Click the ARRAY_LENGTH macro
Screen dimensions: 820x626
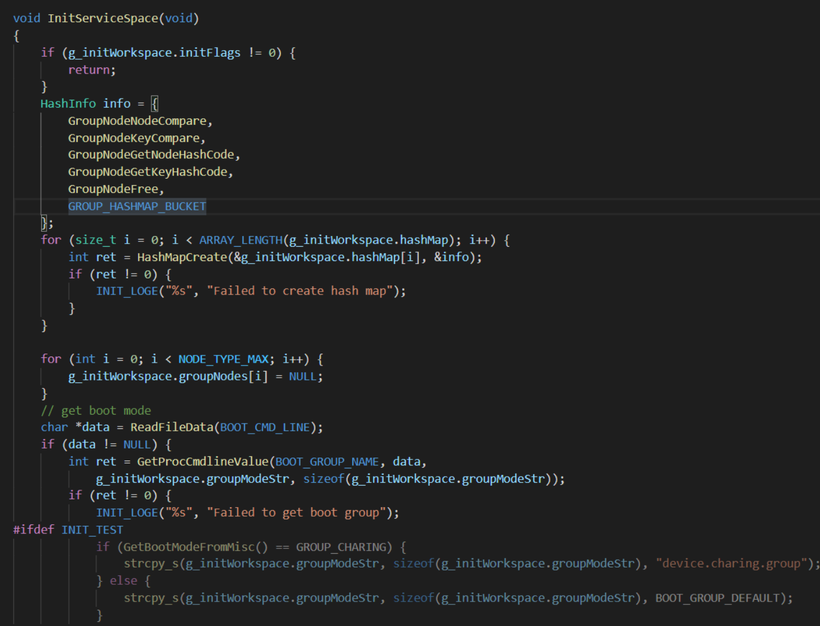[241, 240]
